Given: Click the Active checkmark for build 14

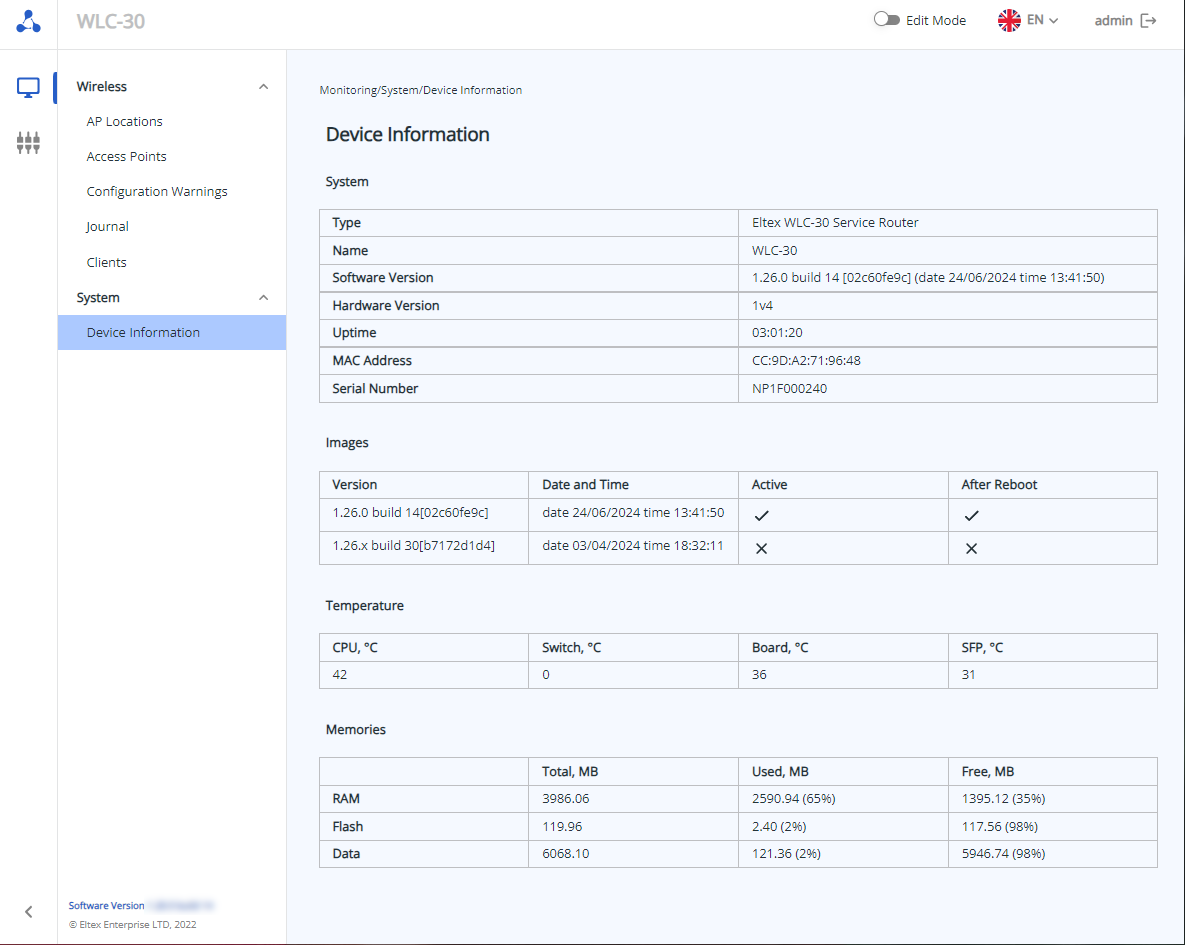Looking at the screenshot, I should (x=761, y=516).
